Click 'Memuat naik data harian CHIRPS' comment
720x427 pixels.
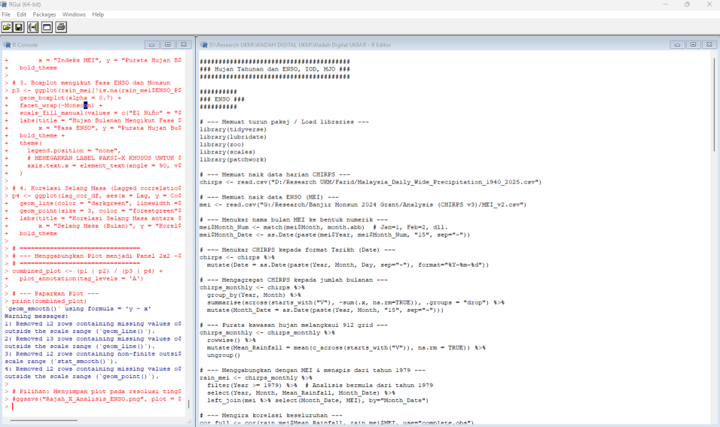pyautogui.click(x=275, y=174)
